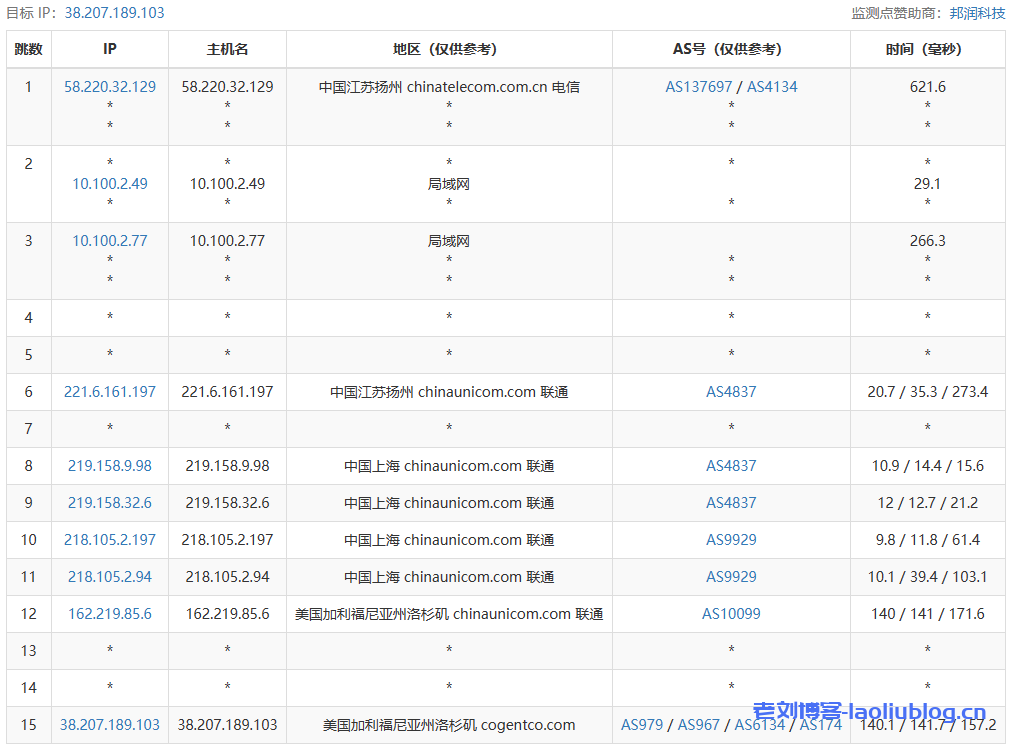1012x749 pixels.
Task: Open AS9929 link in hop 10 row
Action: click(731, 539)
